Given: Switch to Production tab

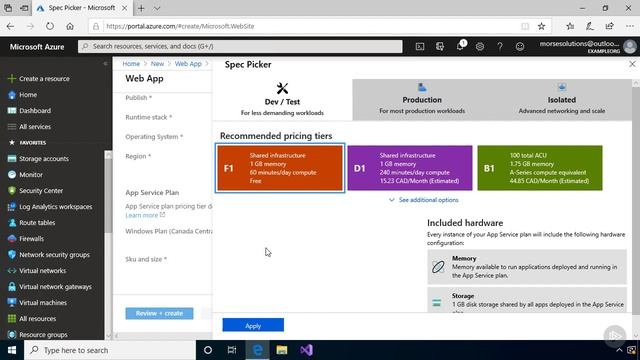Looking at the screenshot, I should pyautogui.click(x=422, y=100).
